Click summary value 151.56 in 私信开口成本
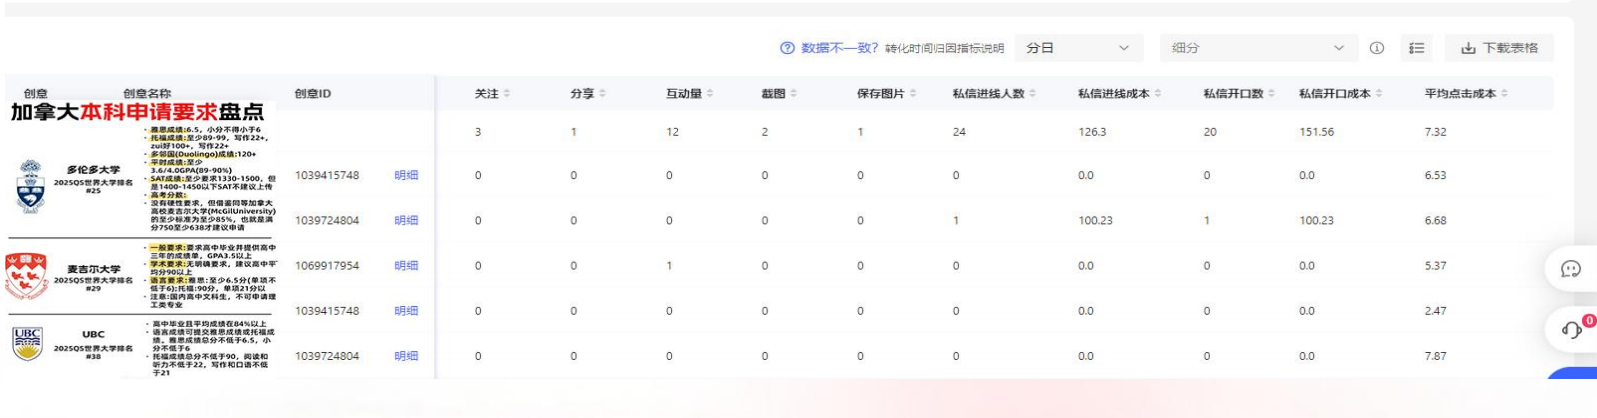Image resolution: width=1597 pixels, height=418 pixels. pyautogui.click(x=1316, y=131)
